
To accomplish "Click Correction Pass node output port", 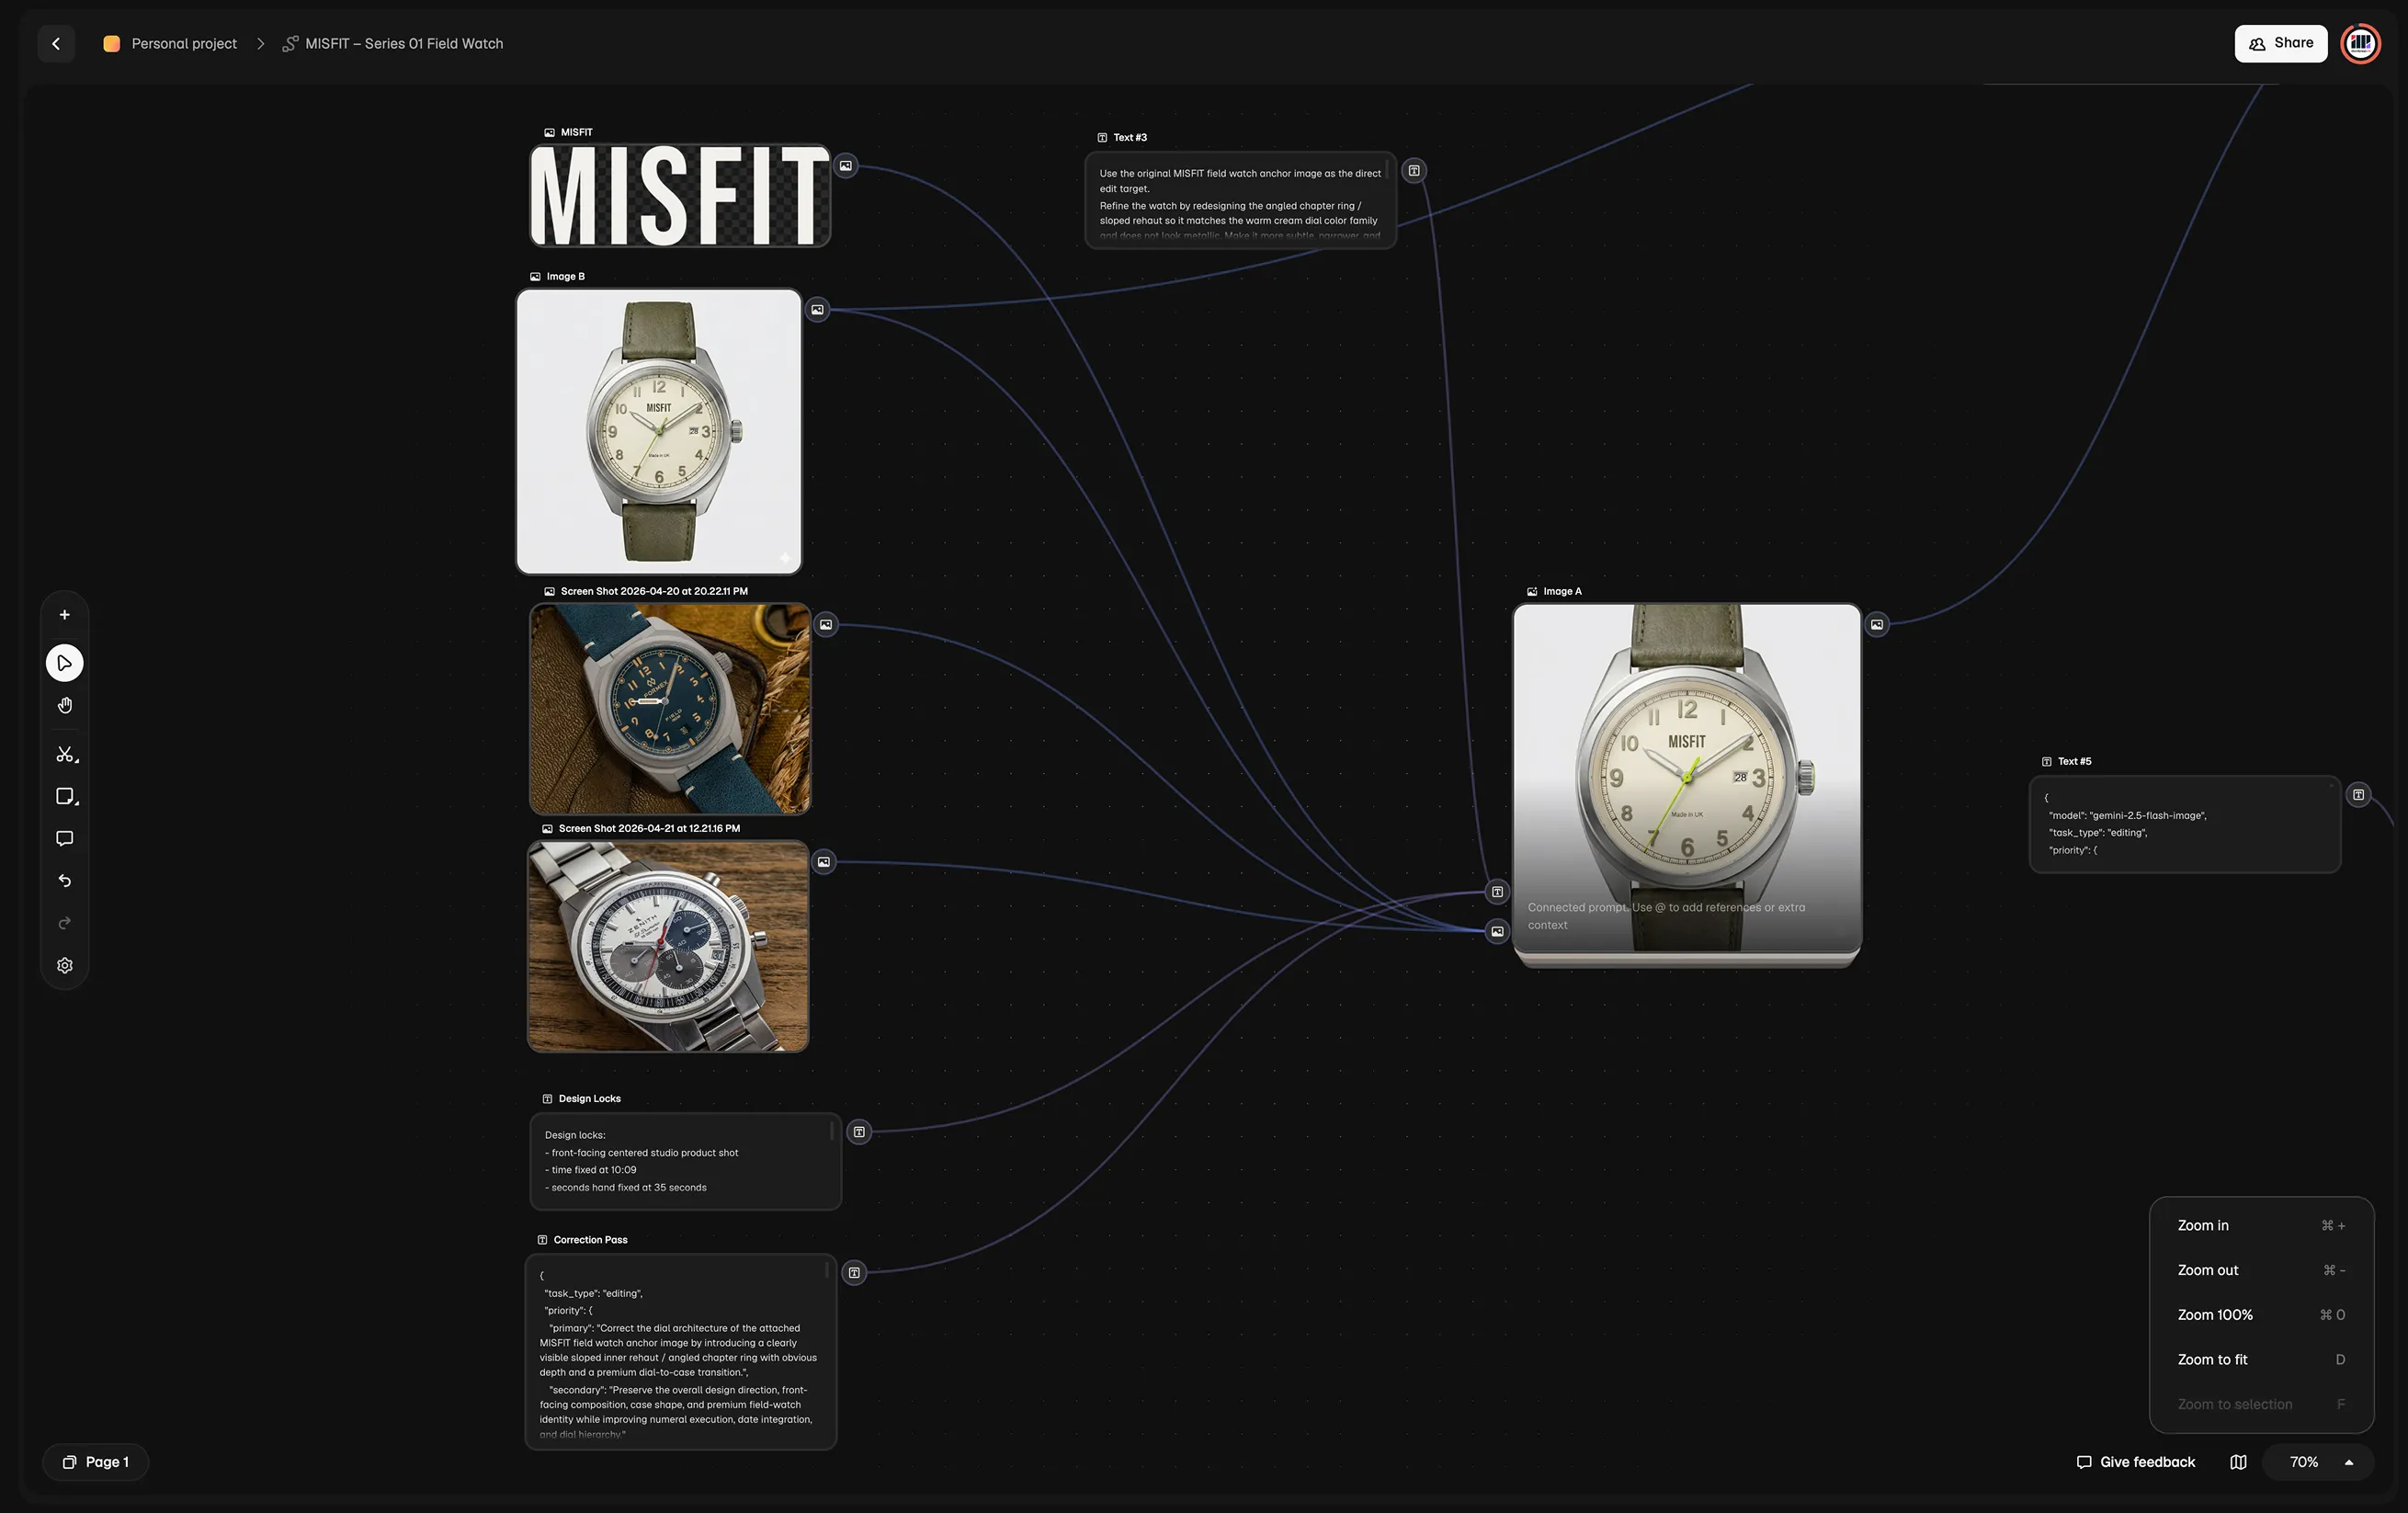I will [x=854, y=1273].
